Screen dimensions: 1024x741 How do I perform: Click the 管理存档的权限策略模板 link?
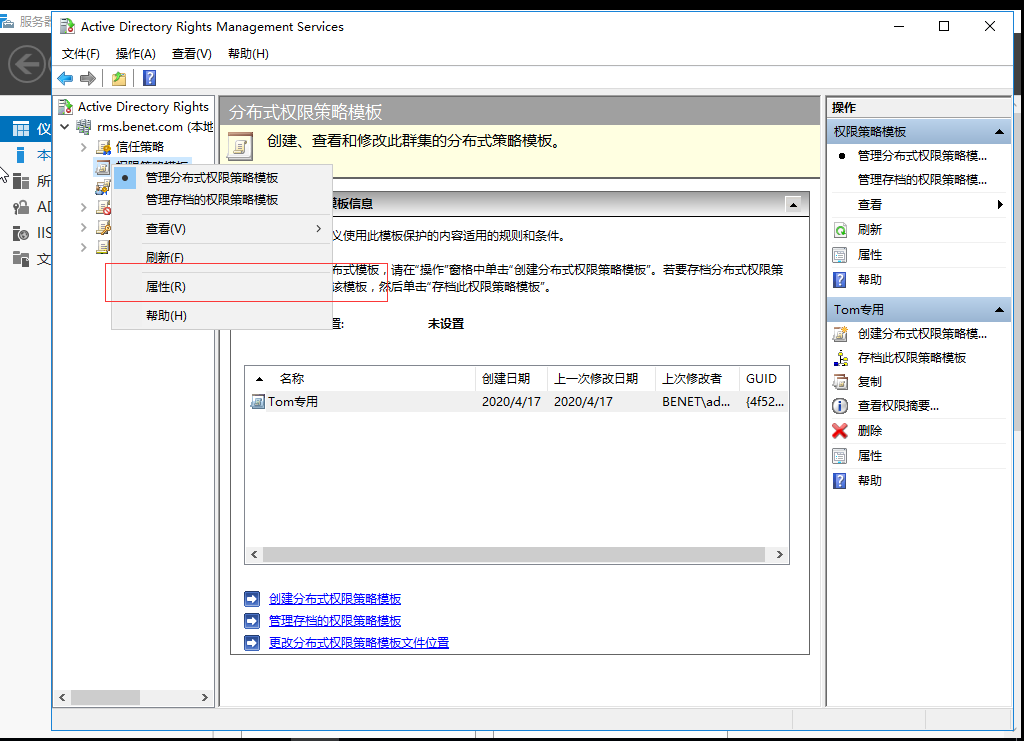pos(335,621)
